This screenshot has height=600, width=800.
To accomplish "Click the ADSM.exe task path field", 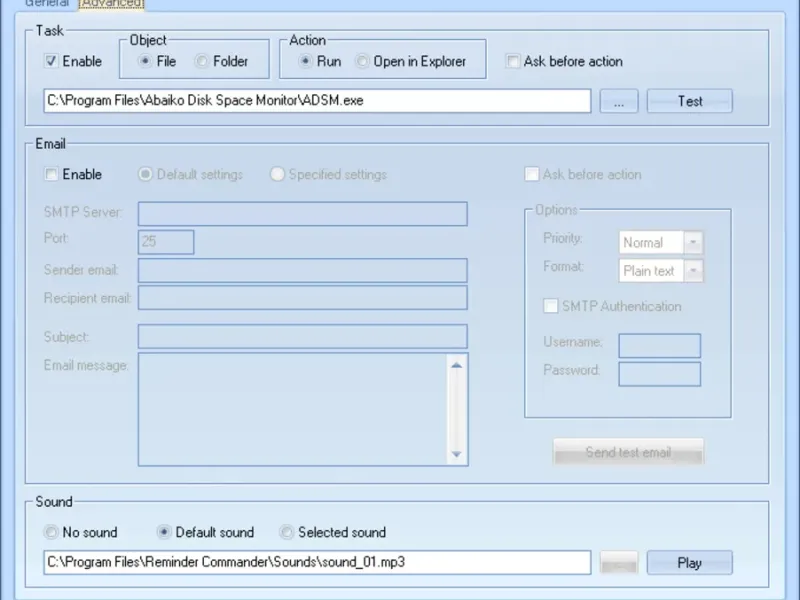I will click(317, 101).
